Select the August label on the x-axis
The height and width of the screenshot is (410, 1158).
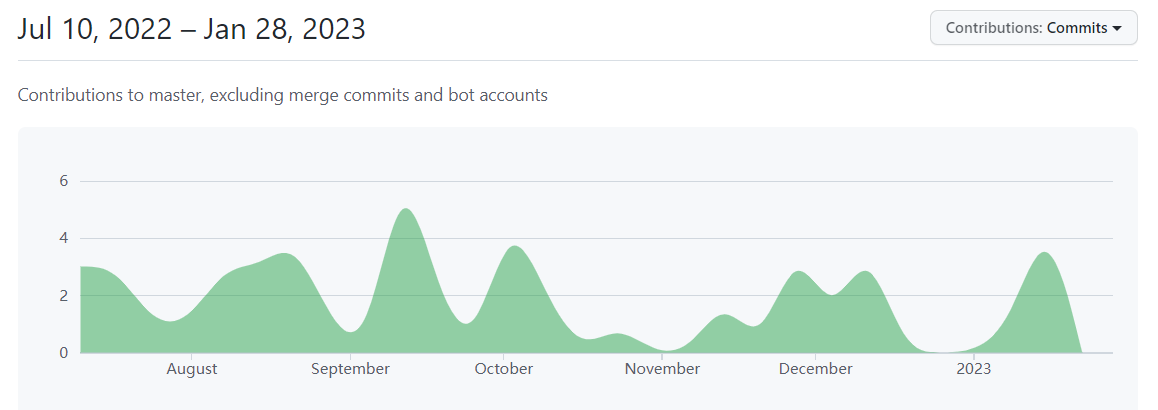point(192,369)
